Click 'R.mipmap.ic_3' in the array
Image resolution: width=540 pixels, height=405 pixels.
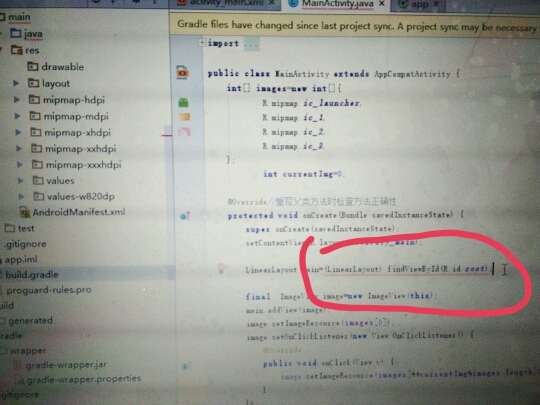point(293,146)
